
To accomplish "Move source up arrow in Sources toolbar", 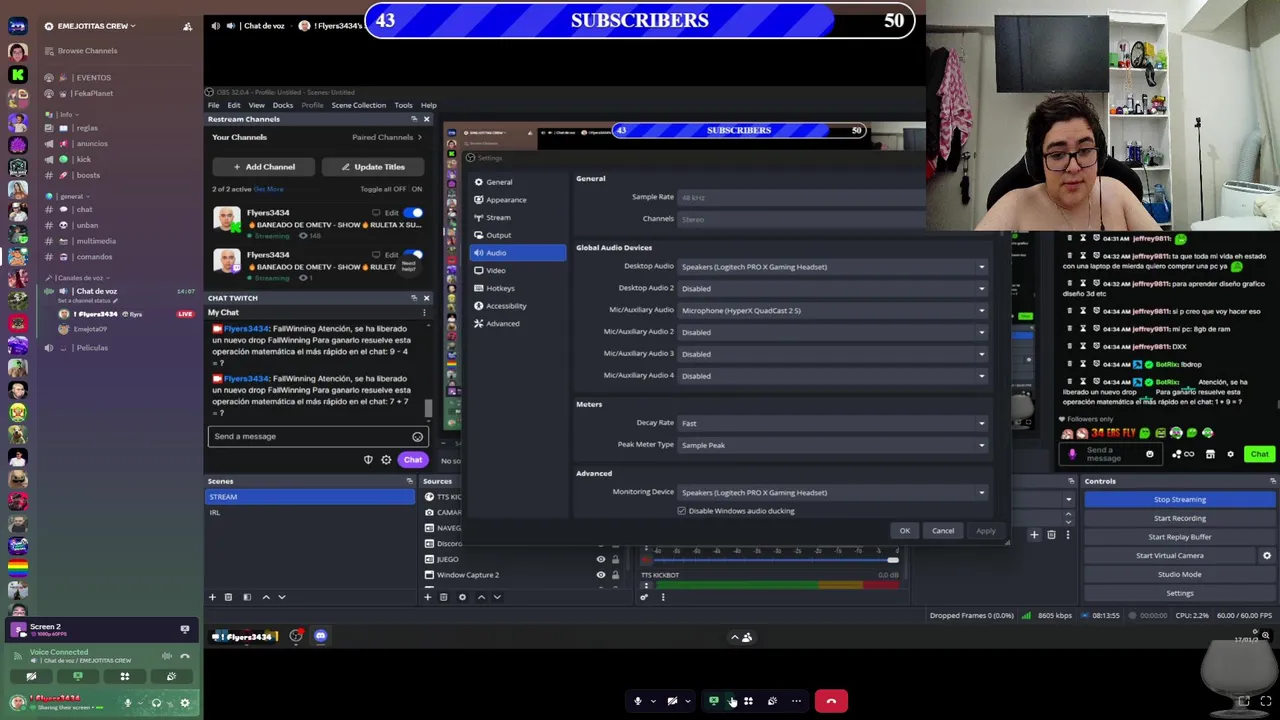I will pyautogui.click(x=481, y=597).
